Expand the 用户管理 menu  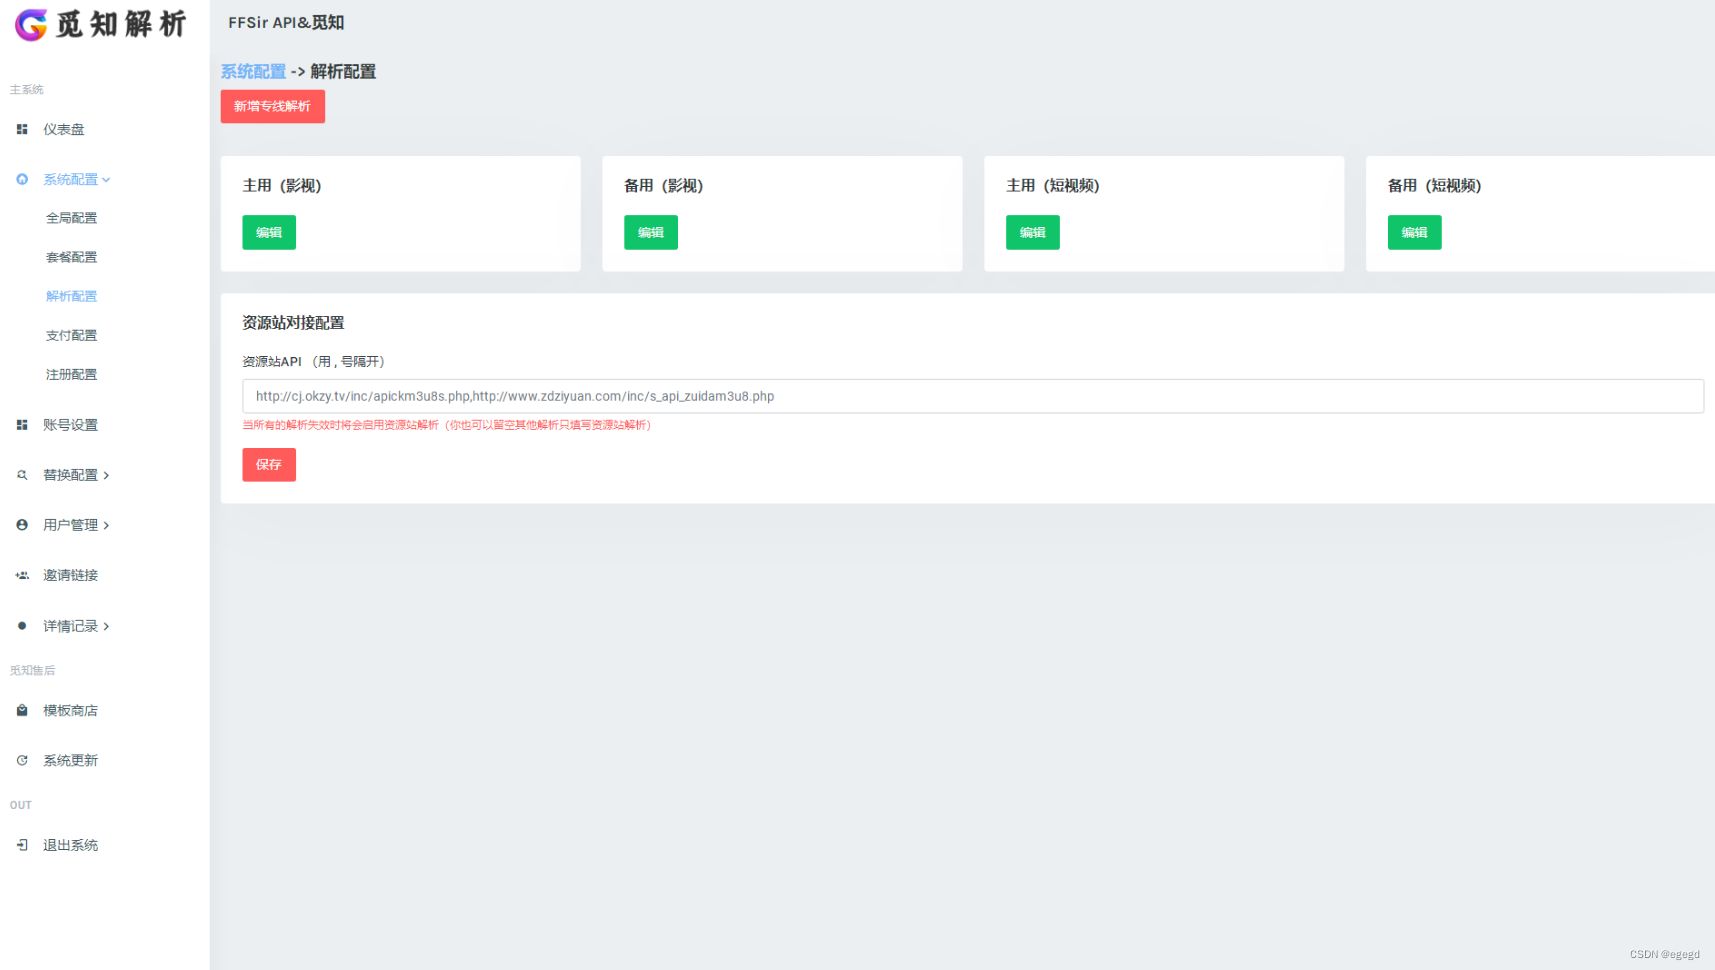pos(70,524)
